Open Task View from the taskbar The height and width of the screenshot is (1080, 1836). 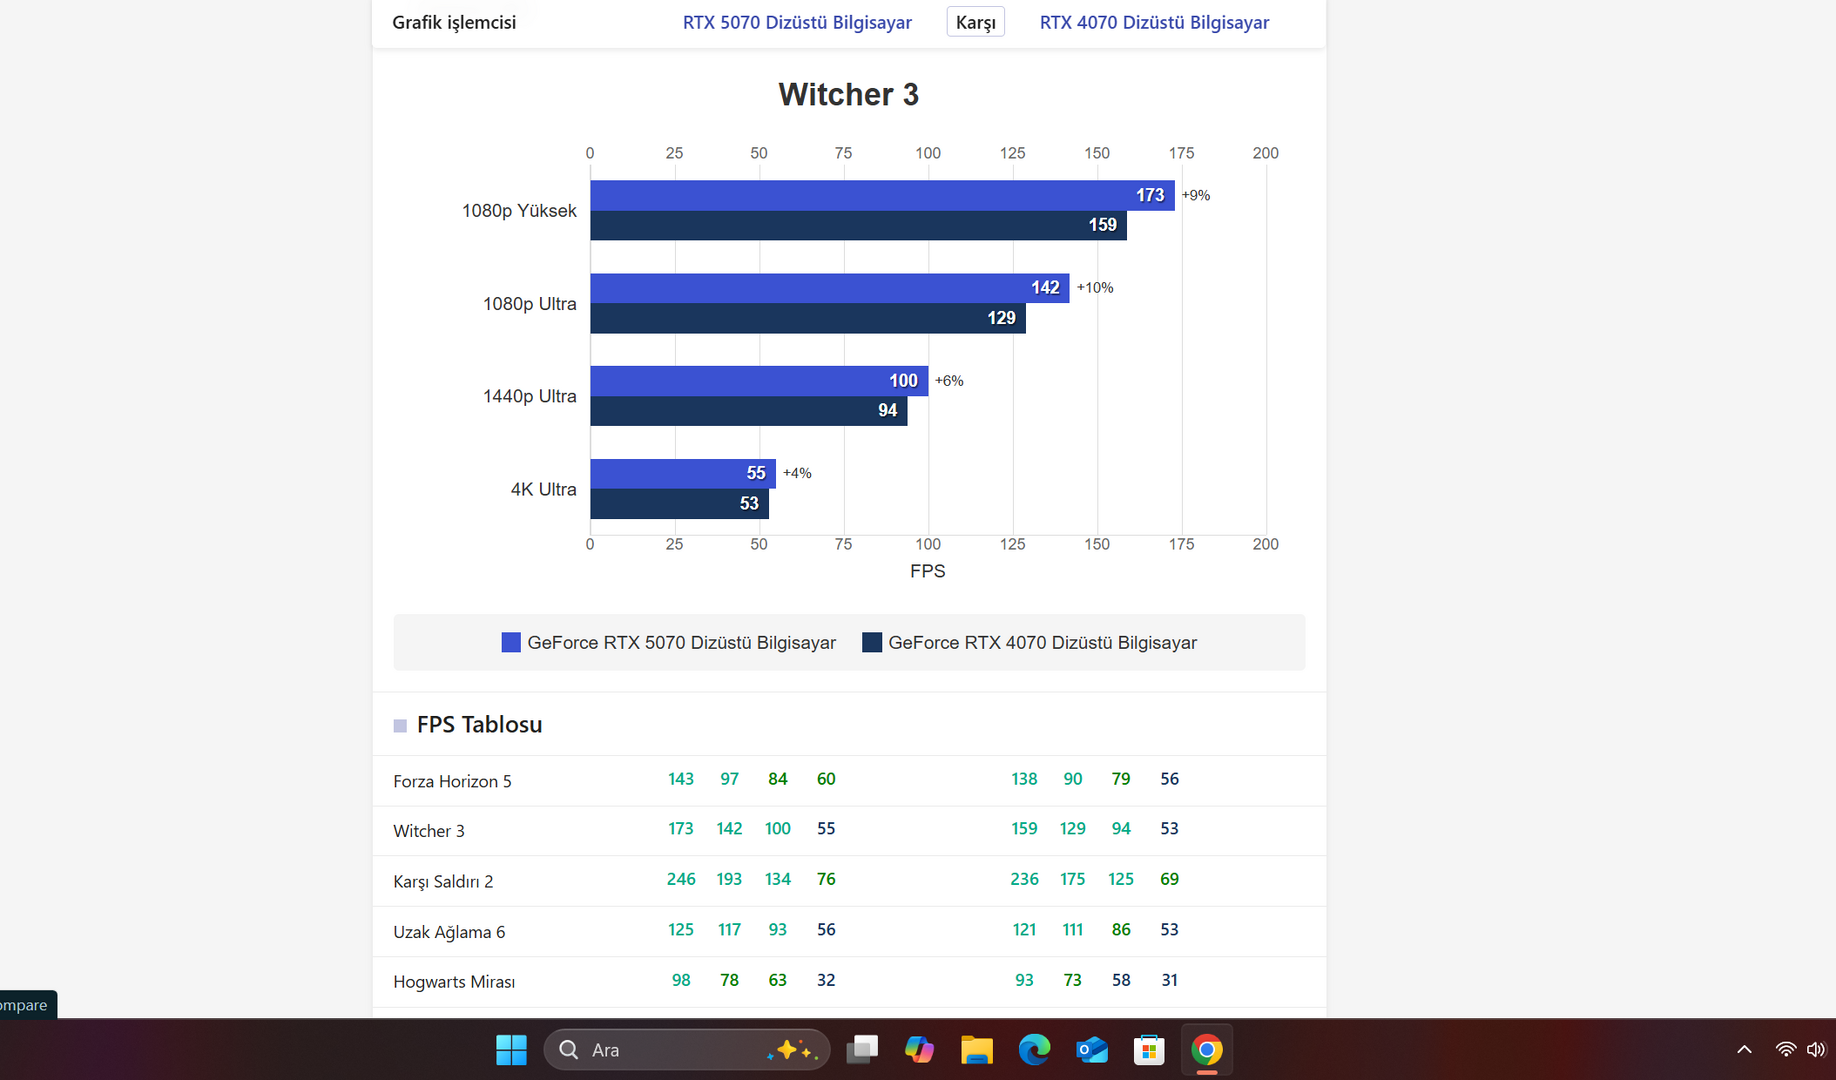(x=862, y=1050)
